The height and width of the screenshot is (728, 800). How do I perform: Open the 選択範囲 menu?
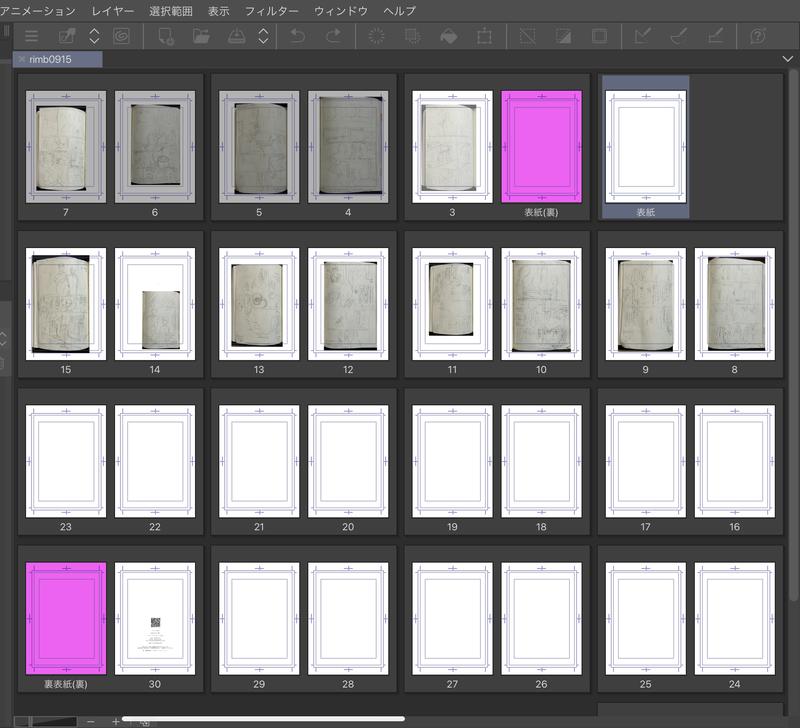click(x=171, y=11)
